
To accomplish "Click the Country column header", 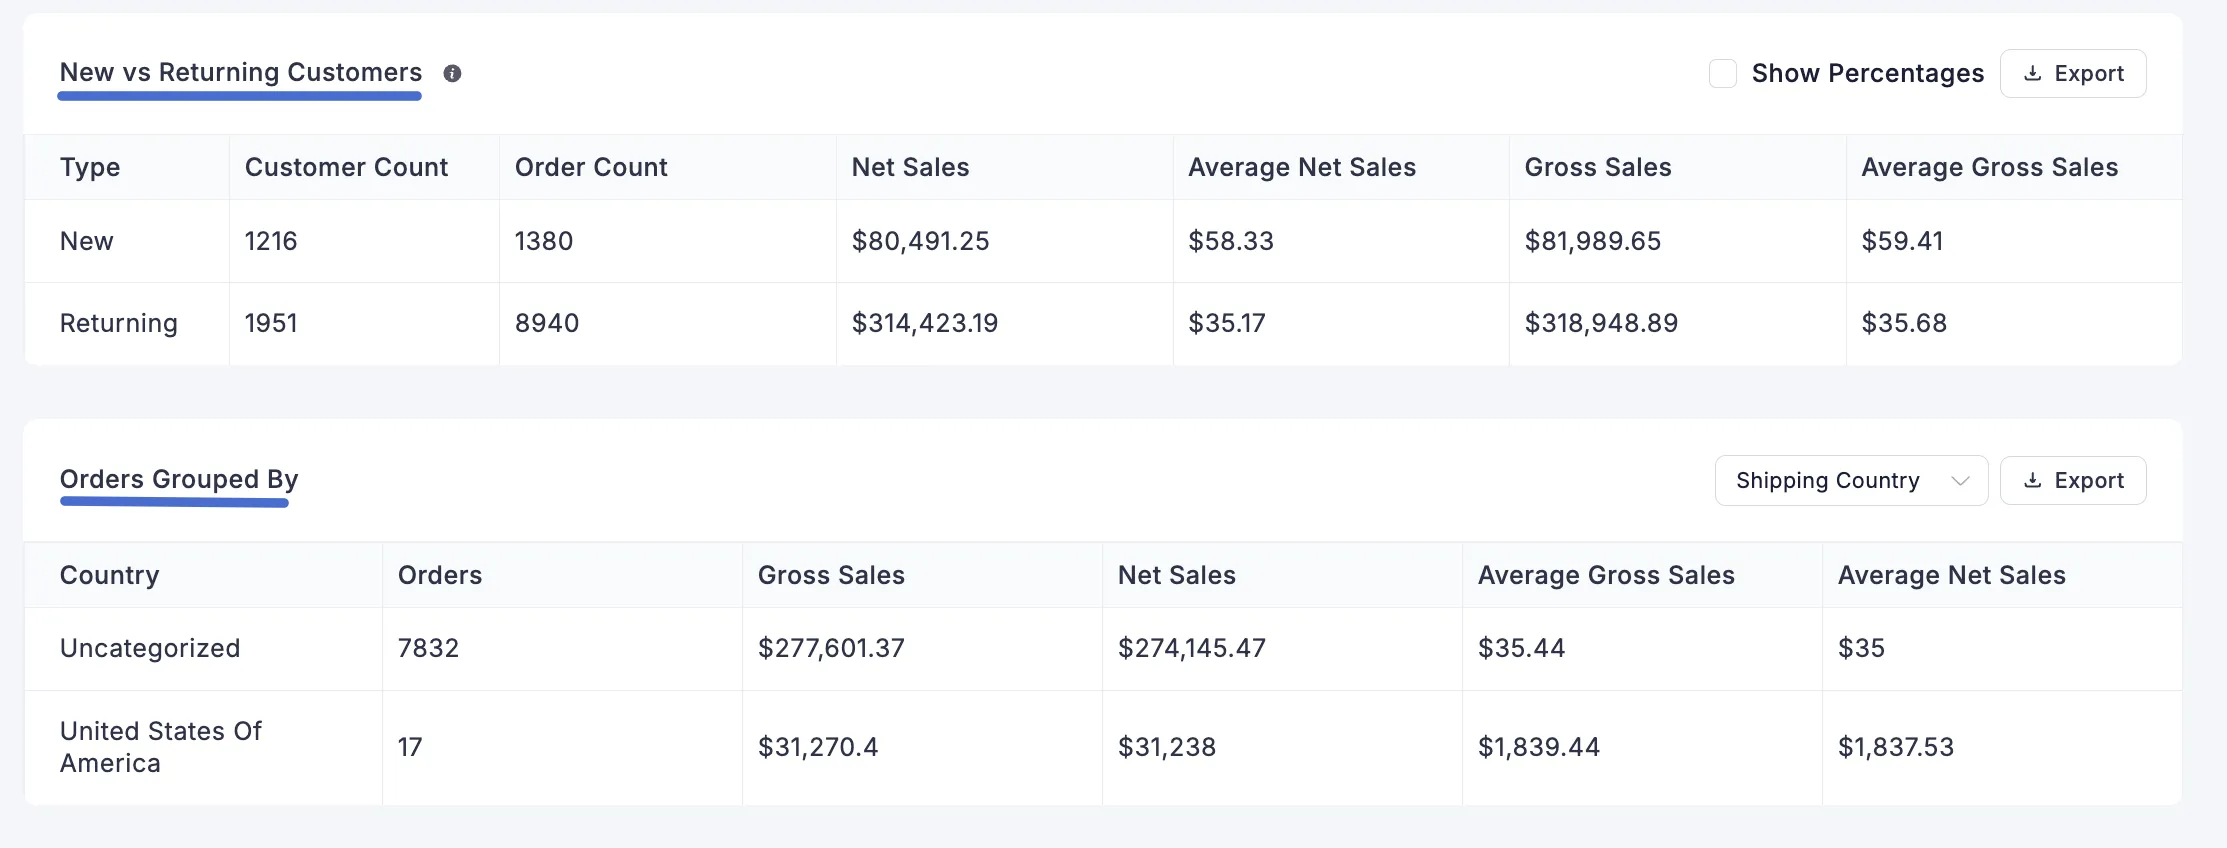I will [x=110, y=575].
